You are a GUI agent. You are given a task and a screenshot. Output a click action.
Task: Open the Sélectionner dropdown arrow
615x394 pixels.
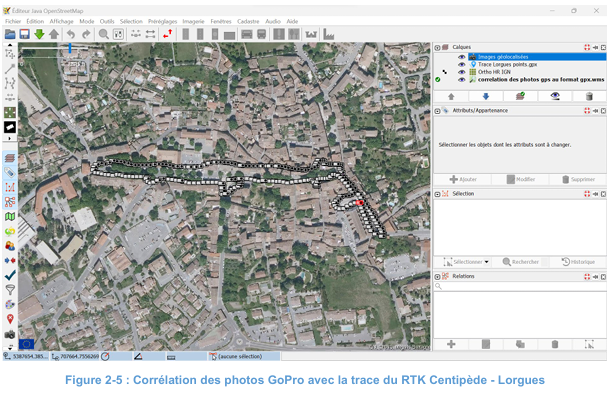coord(487,262)
